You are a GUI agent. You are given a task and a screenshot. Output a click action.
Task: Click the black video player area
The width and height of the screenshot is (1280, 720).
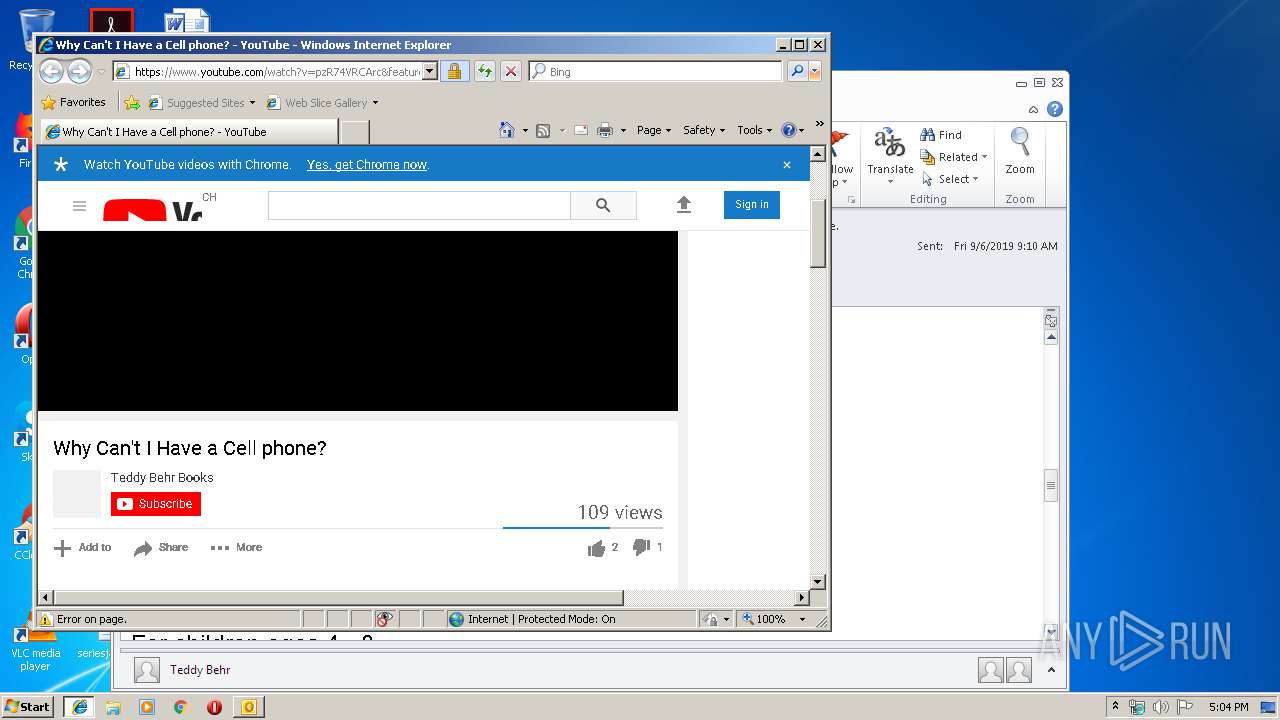[358, 321]
